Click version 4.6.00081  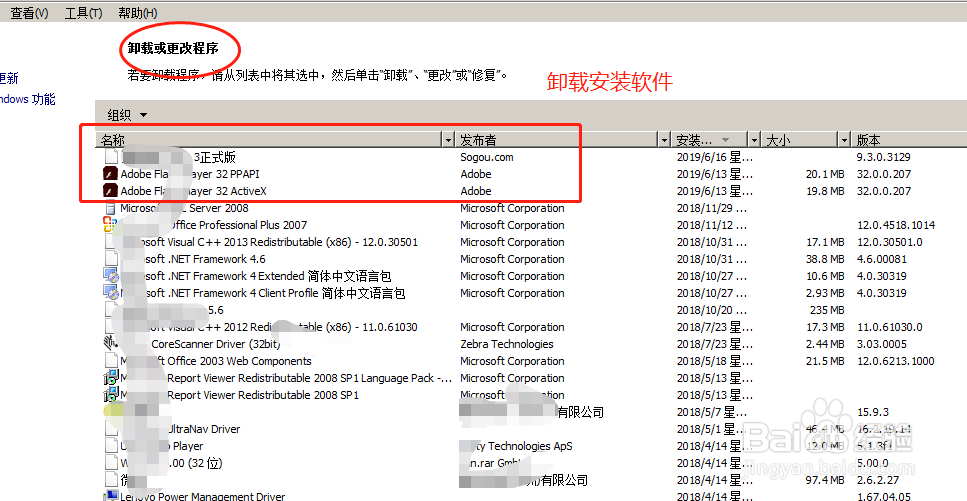click(882, 259)
